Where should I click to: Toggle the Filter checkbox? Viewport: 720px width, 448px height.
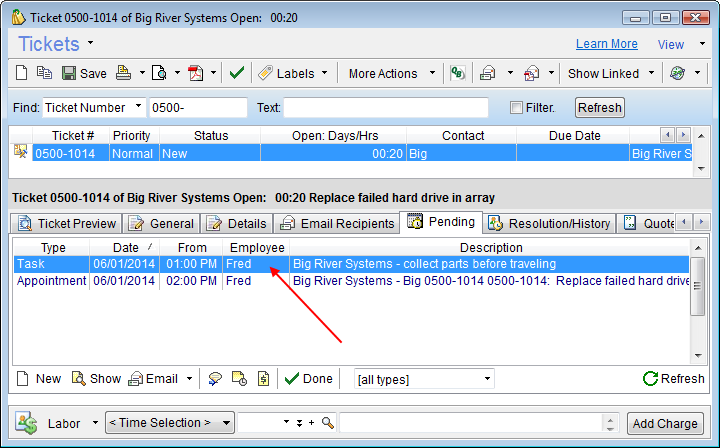tap(516, 107)
